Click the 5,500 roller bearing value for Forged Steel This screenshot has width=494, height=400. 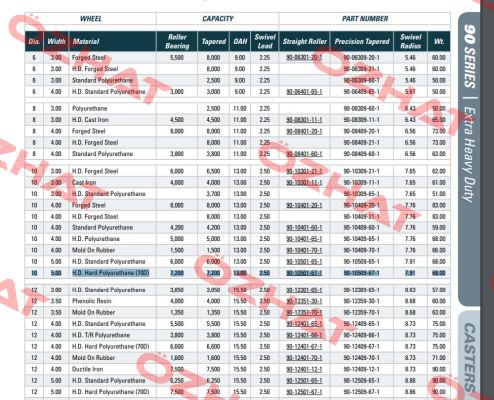pos(177,58)
